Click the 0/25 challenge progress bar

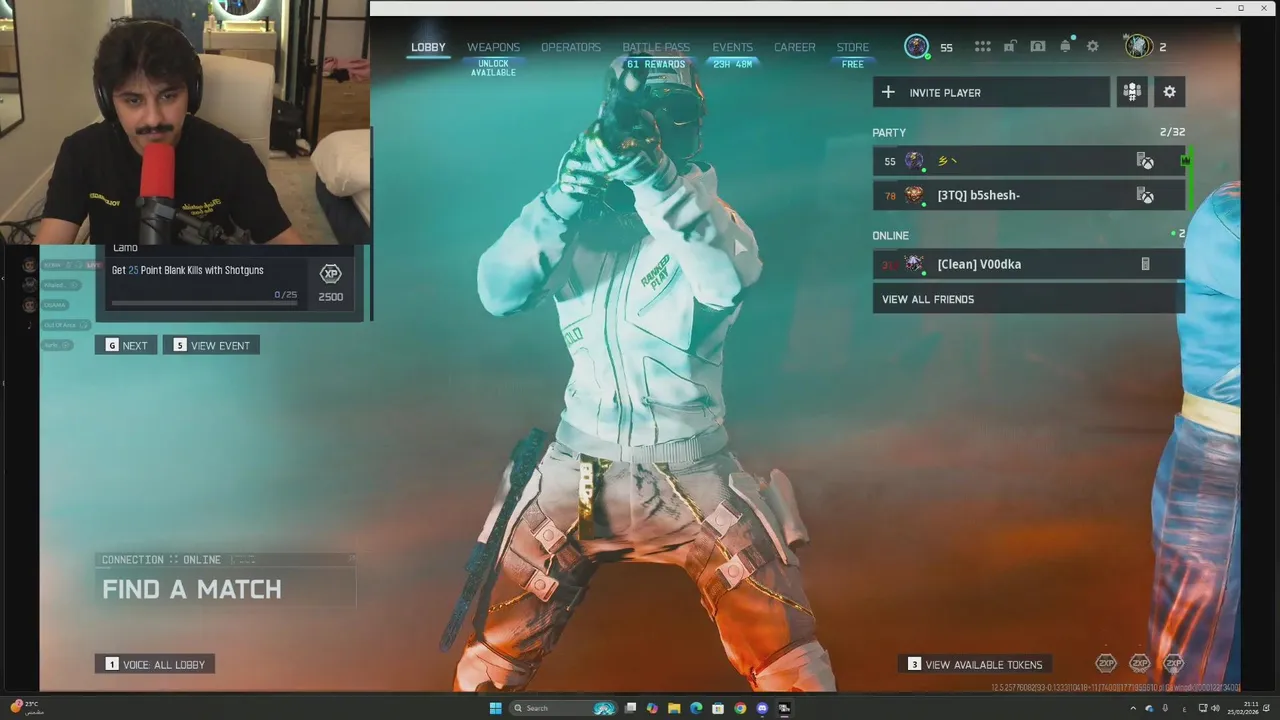204,302
